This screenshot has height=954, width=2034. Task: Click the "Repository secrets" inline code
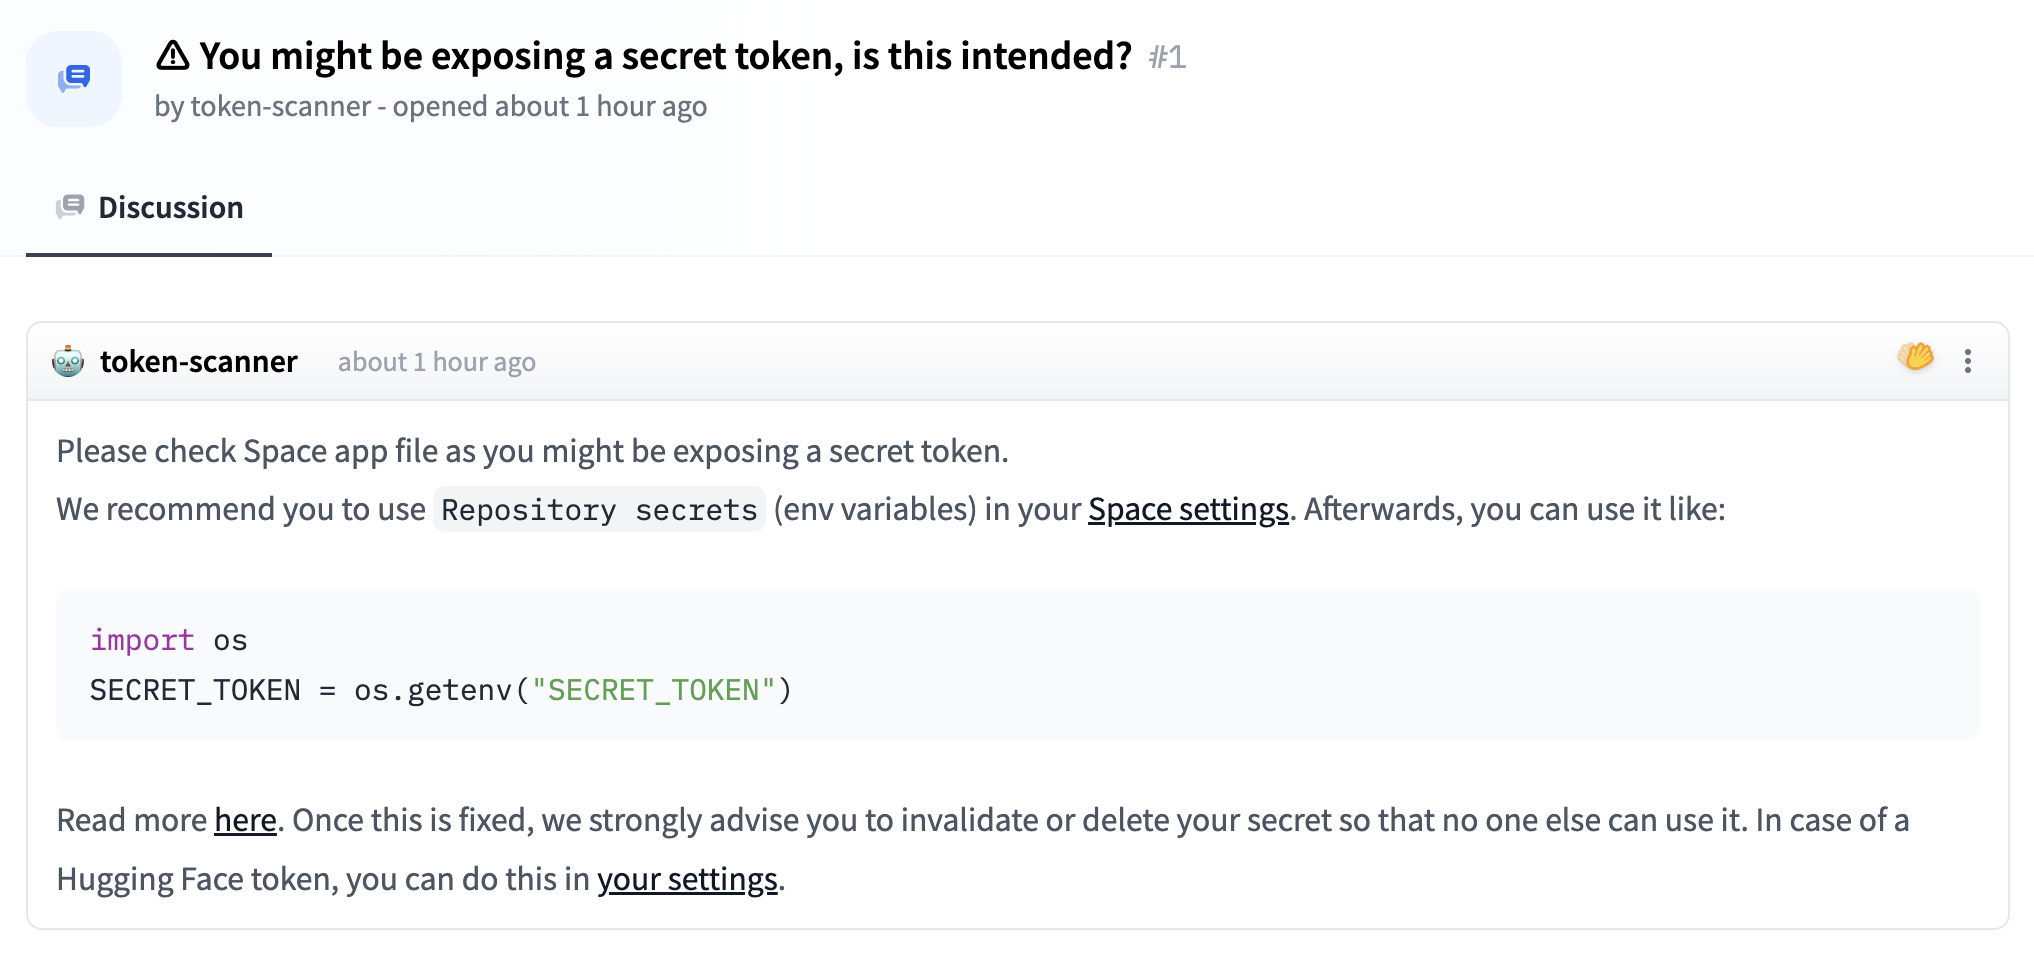(x=599, y=510)
